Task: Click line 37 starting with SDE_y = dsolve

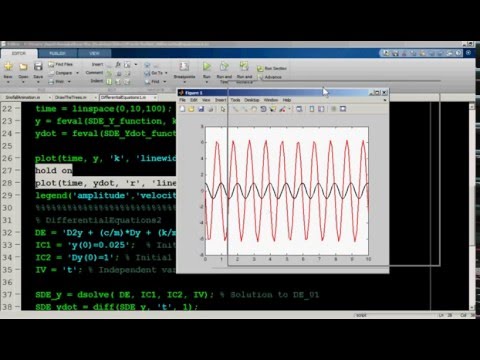Action: click(x=125, y=295)
